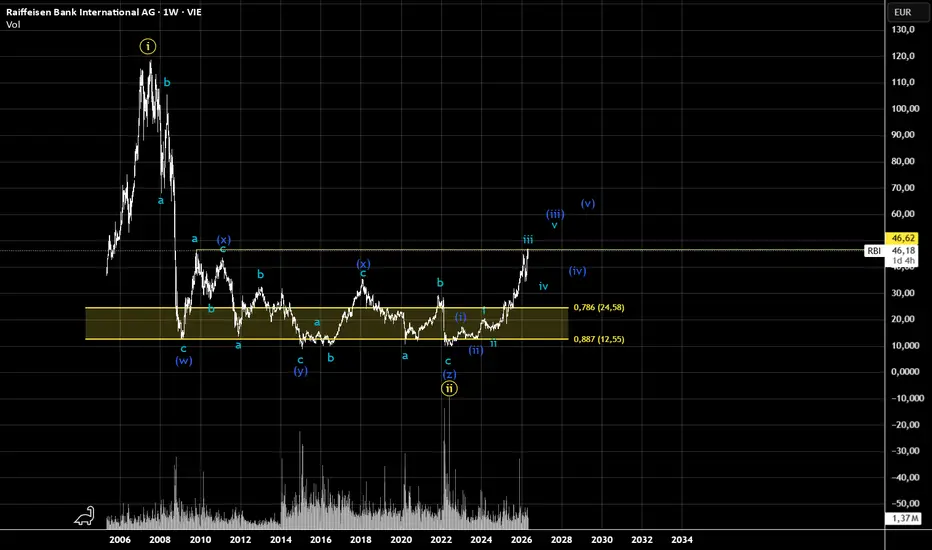
Task: Select the blue (w) wave label
Action: (x=184, y=360)
